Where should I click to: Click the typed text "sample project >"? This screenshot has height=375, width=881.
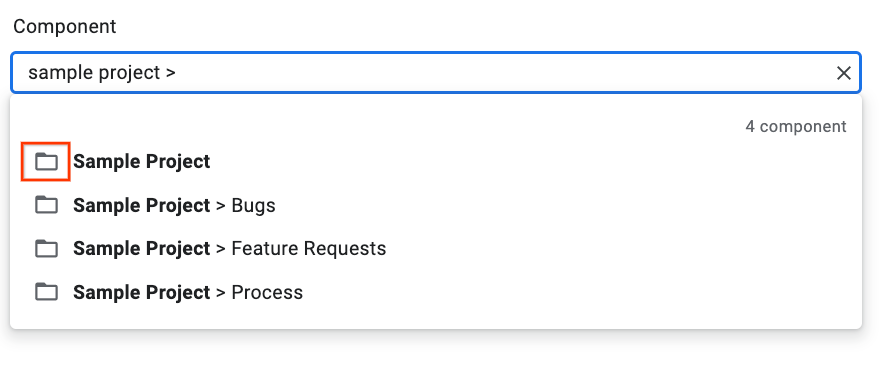click(102, 73)
